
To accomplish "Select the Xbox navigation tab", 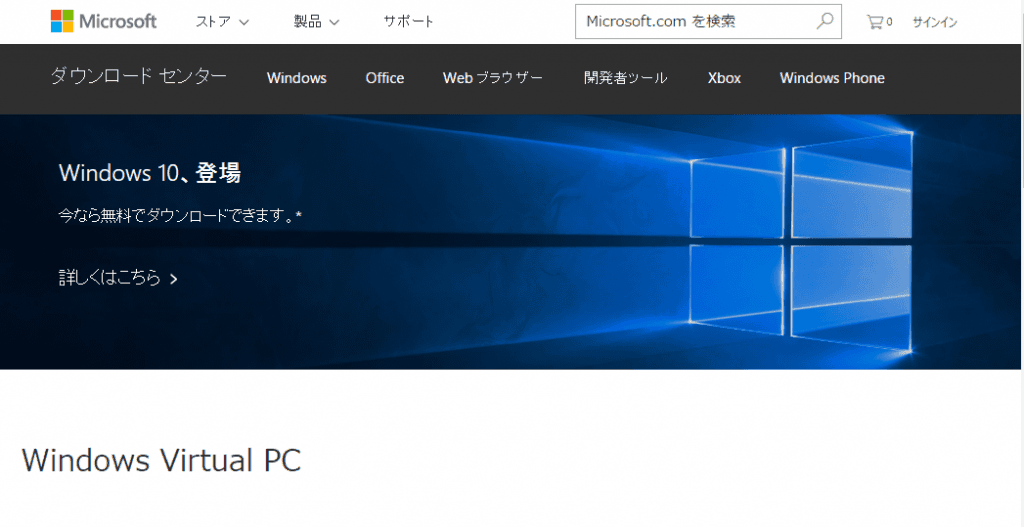I will [724, 78].
